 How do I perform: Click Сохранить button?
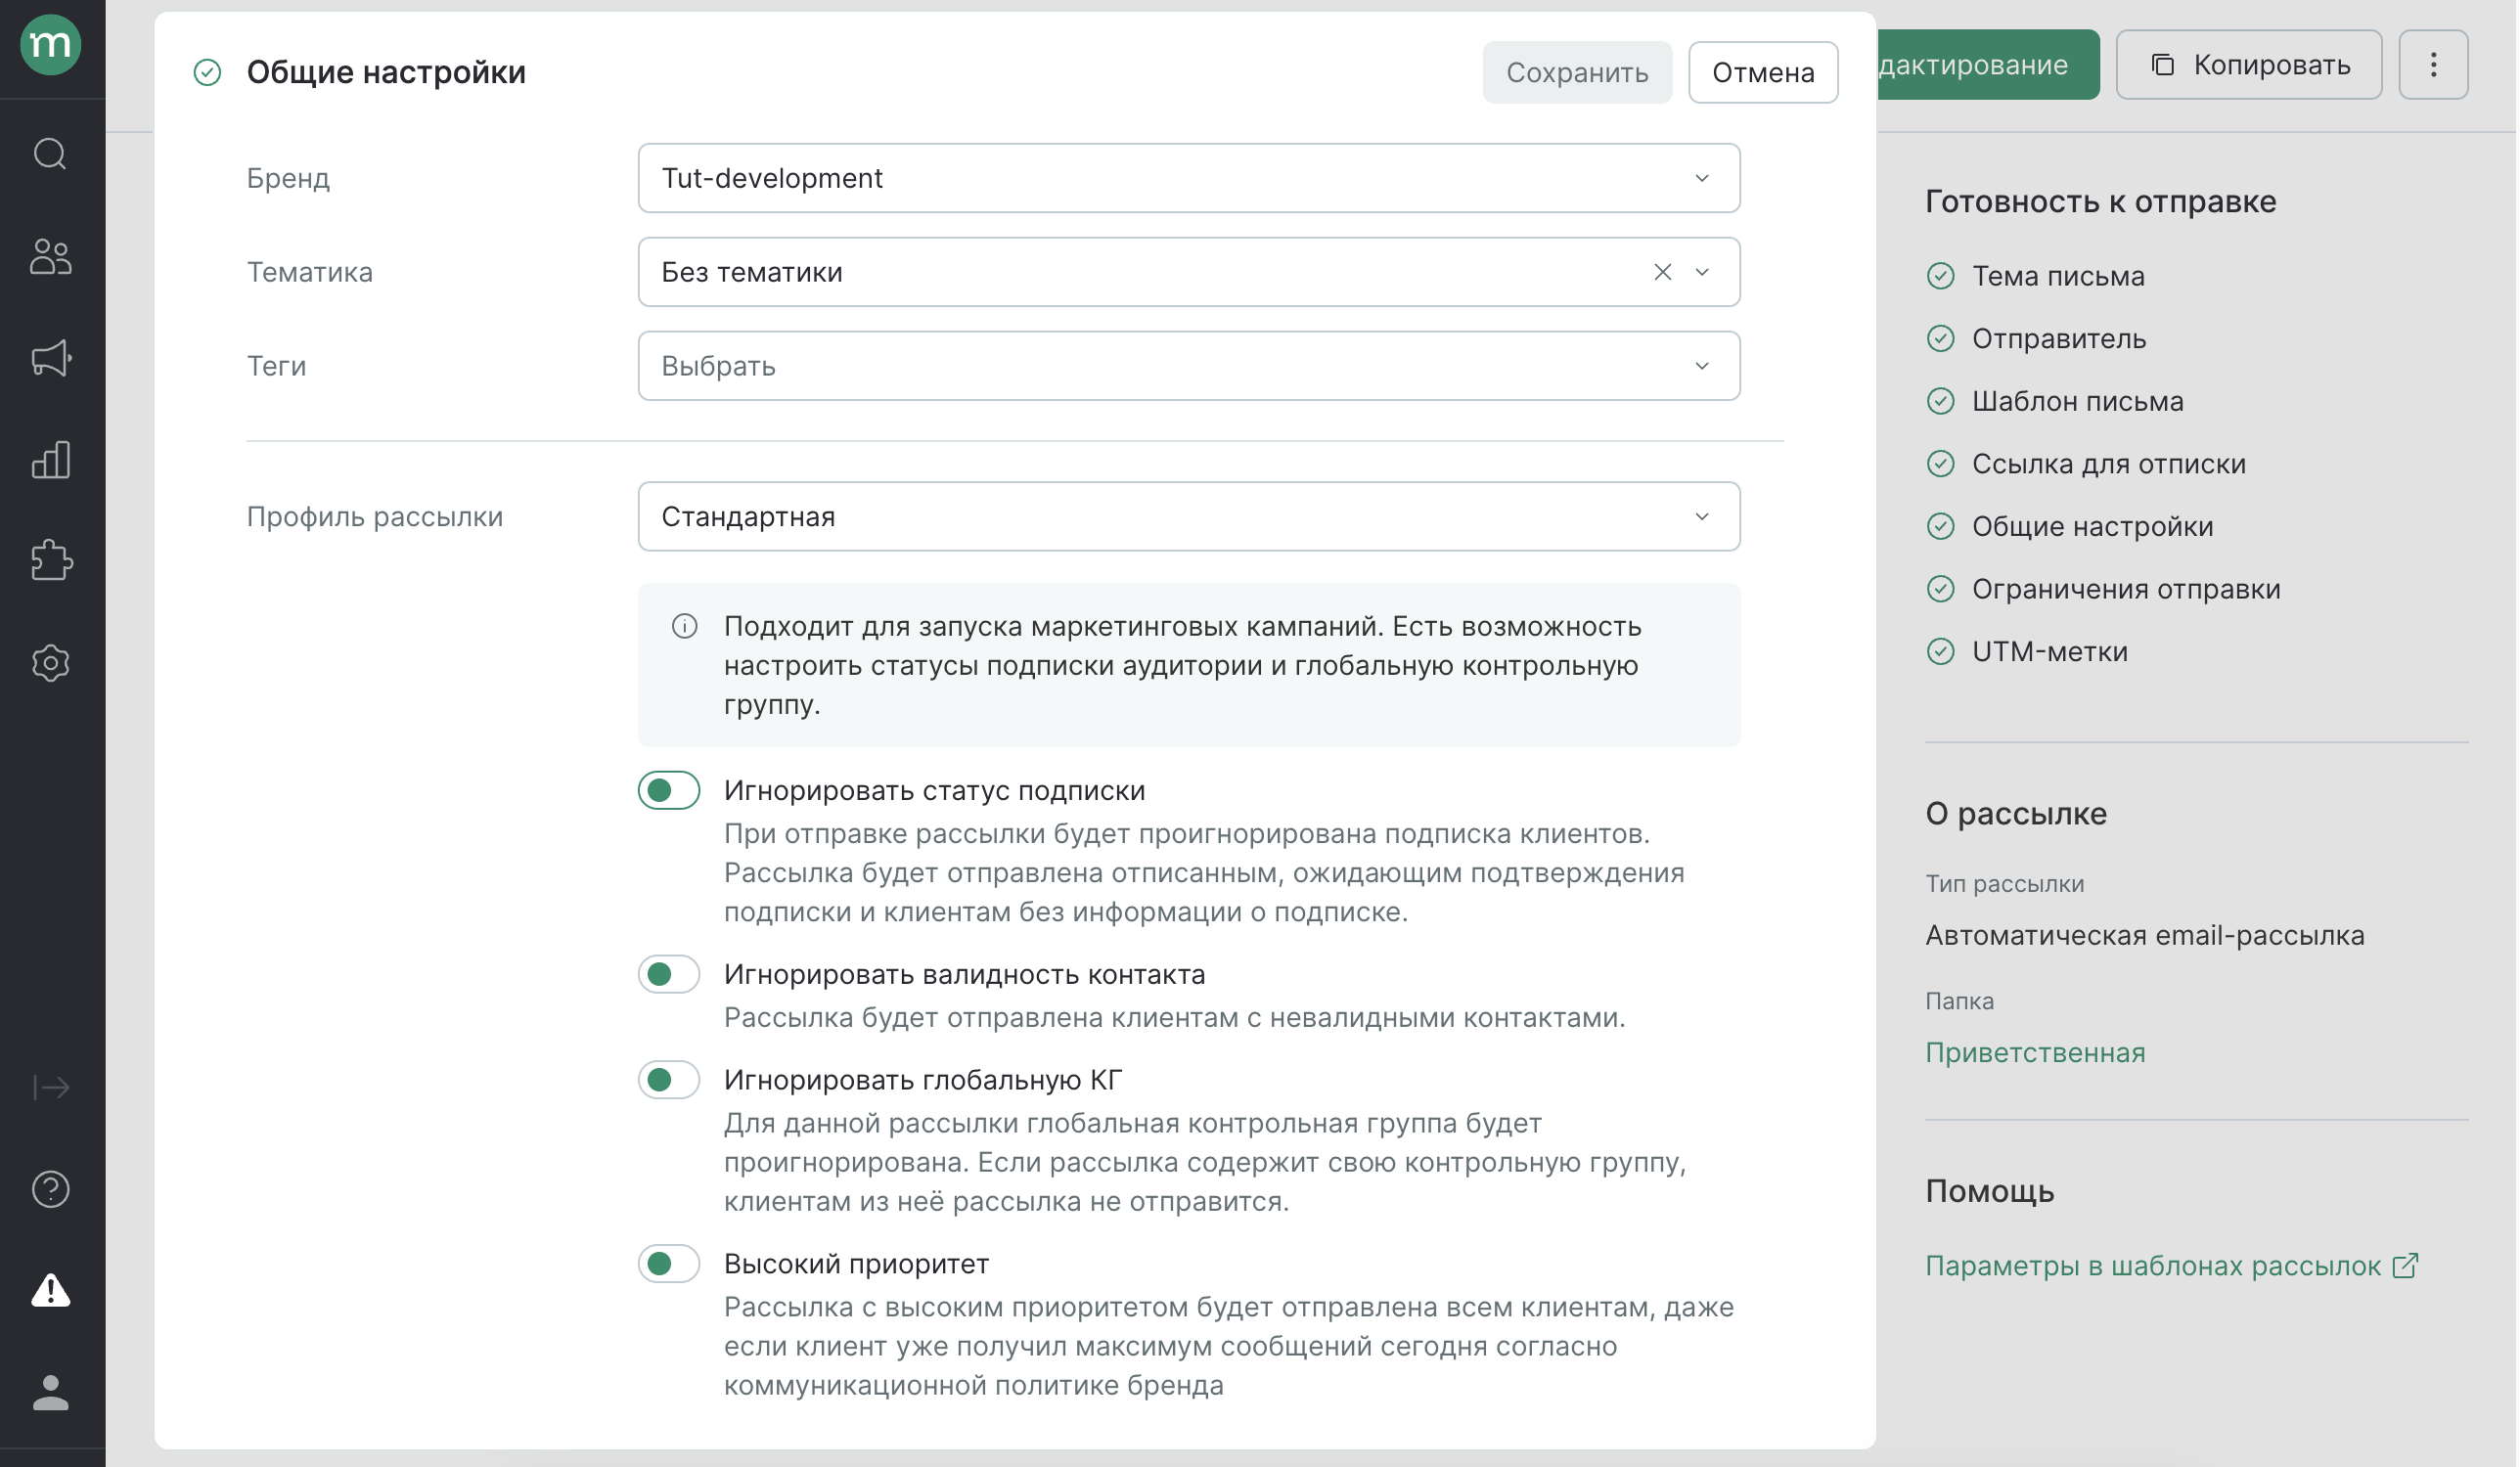1577,72
